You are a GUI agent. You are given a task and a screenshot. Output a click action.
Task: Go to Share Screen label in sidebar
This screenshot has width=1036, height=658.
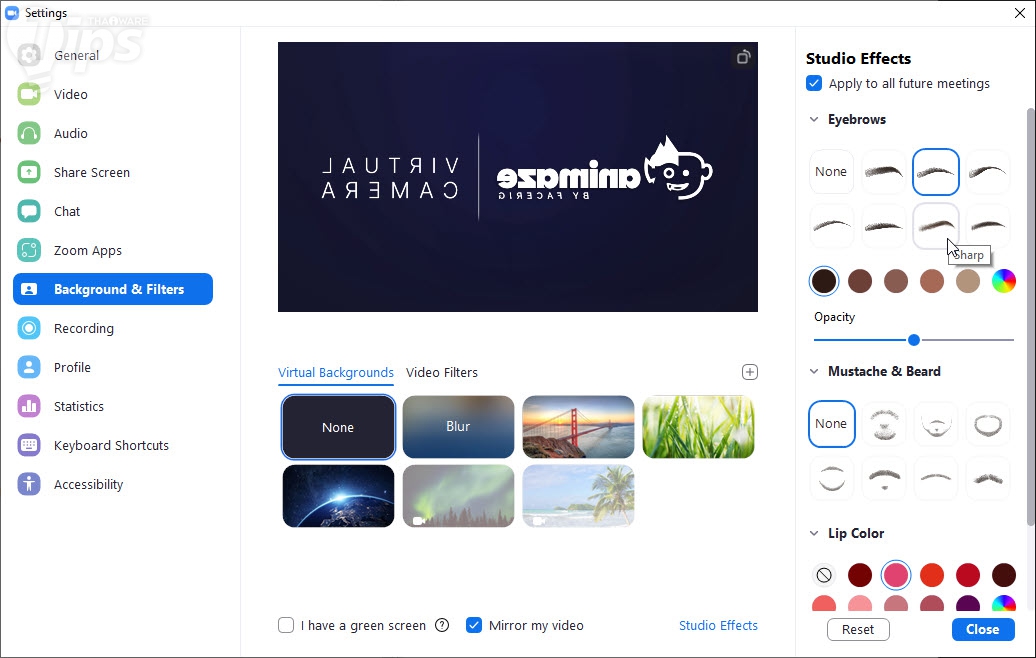coord(92,172)
